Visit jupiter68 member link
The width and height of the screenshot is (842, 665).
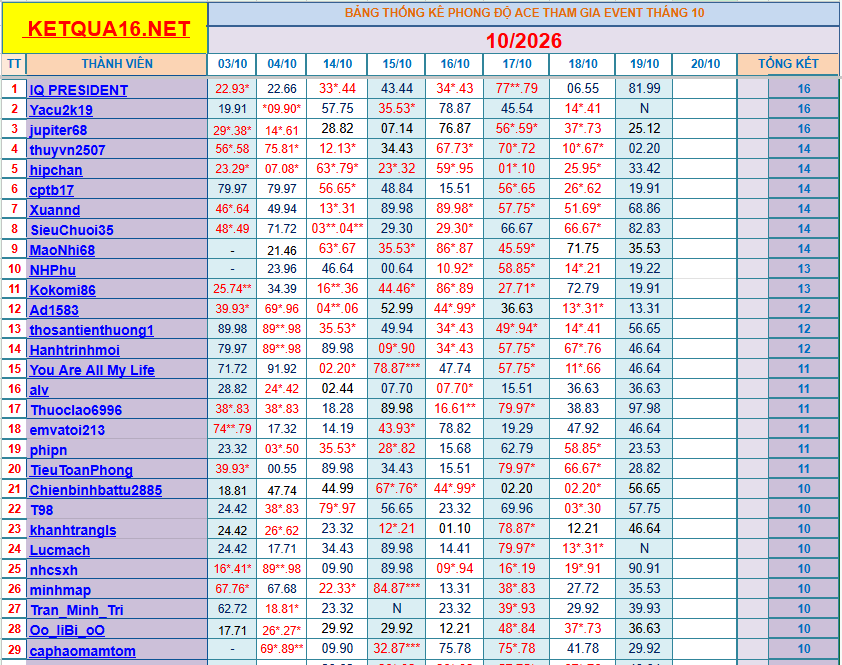tap(58, 130)
